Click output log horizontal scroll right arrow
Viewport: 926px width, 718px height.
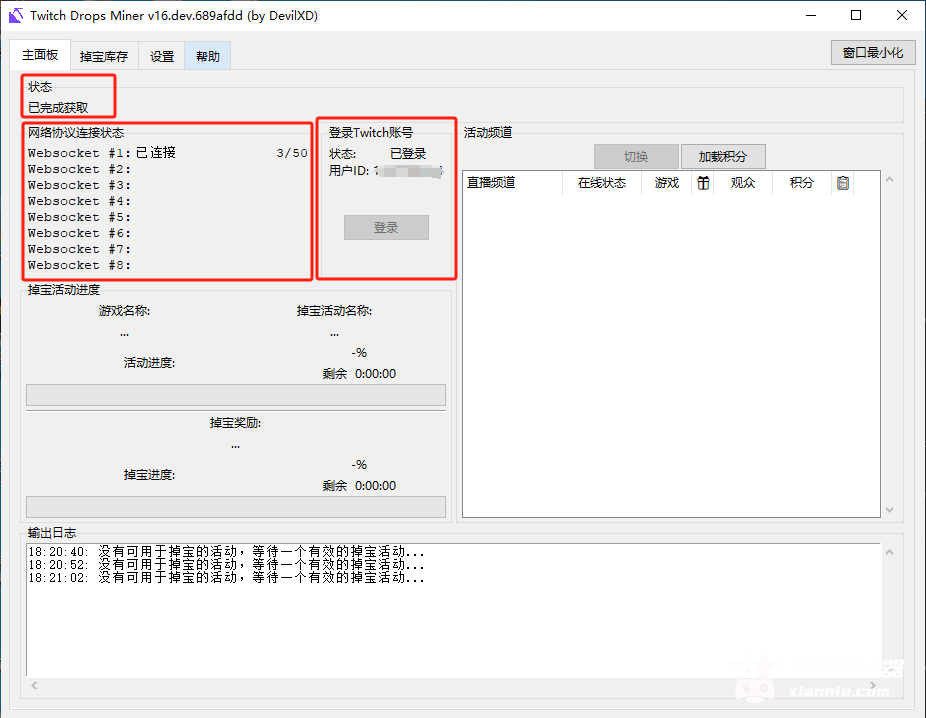pos(873,686)
